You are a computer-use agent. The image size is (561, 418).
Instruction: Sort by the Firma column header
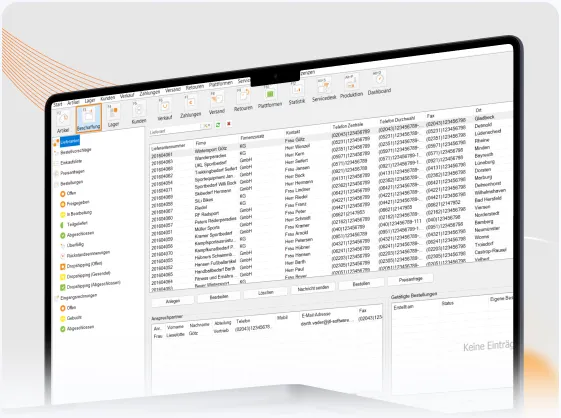[x=200, y=143]
